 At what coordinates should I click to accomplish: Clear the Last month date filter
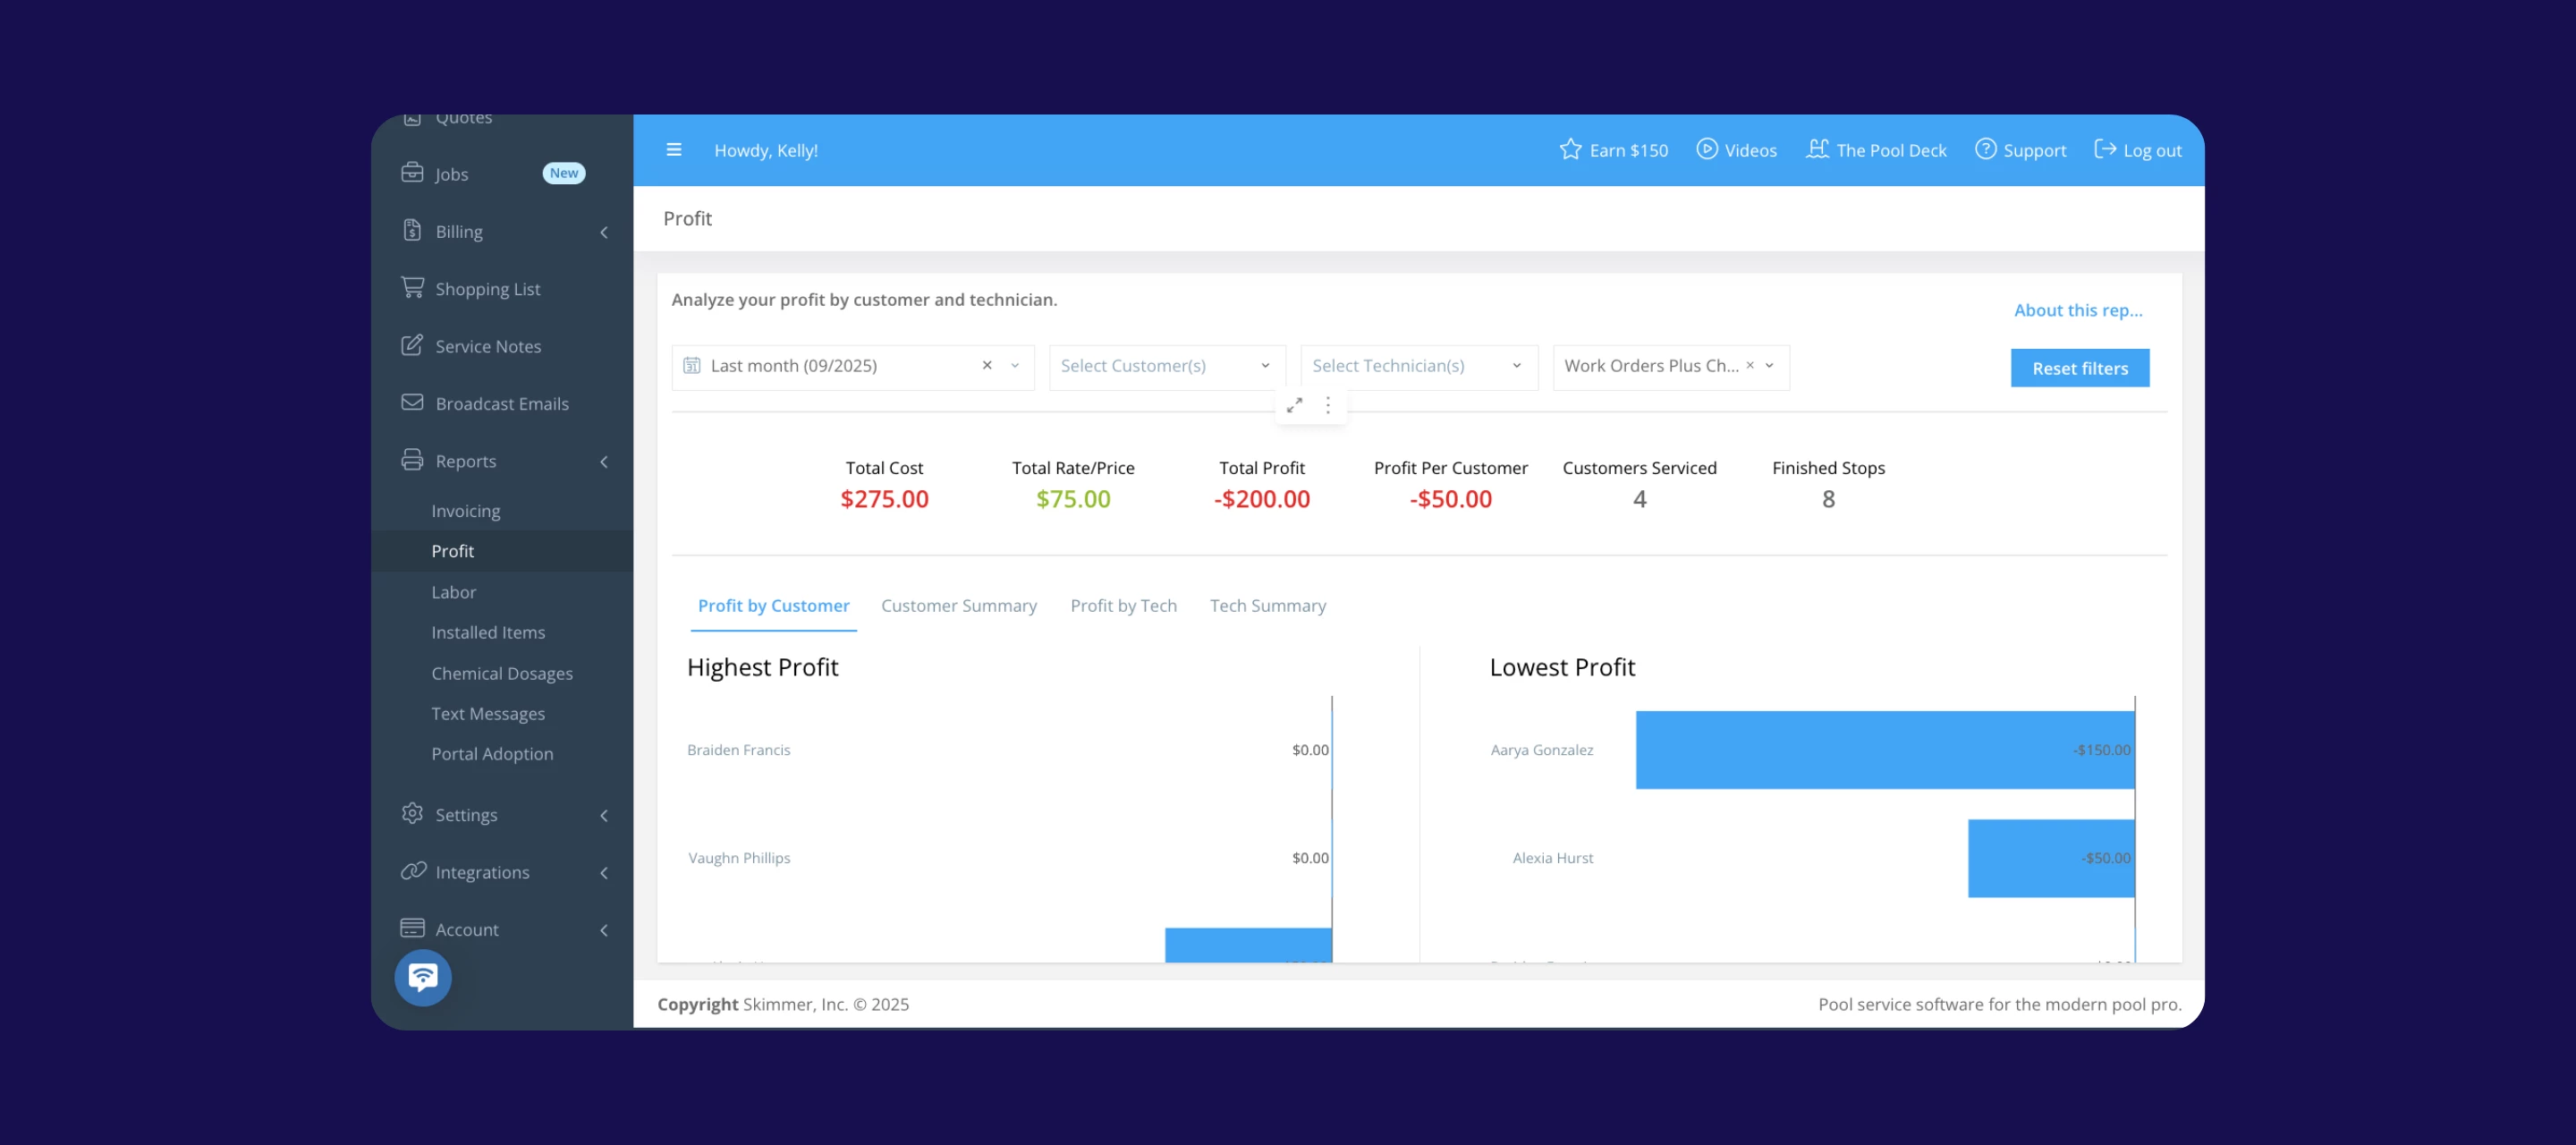click(x=987, y=366)
